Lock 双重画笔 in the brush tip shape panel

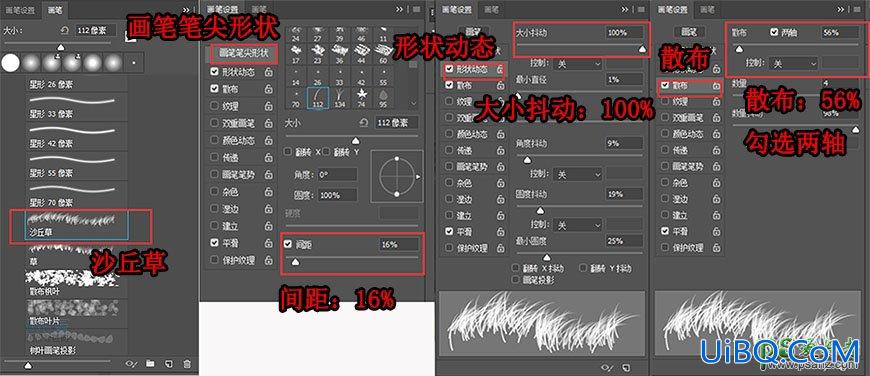(x=269, y=123)
